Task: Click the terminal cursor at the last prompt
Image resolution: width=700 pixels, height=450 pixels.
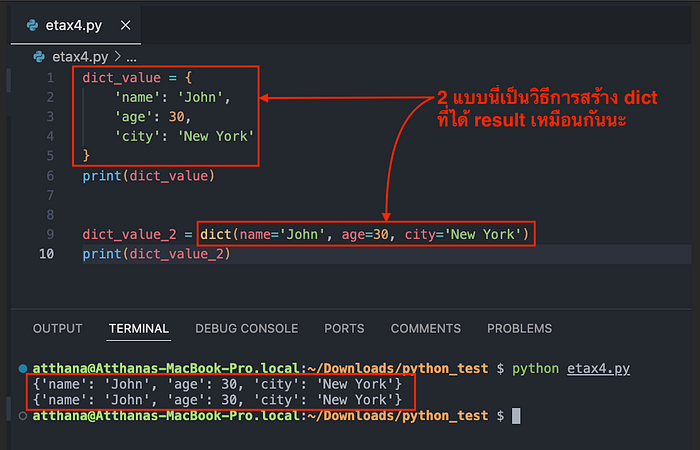Action: coord(516,416)
